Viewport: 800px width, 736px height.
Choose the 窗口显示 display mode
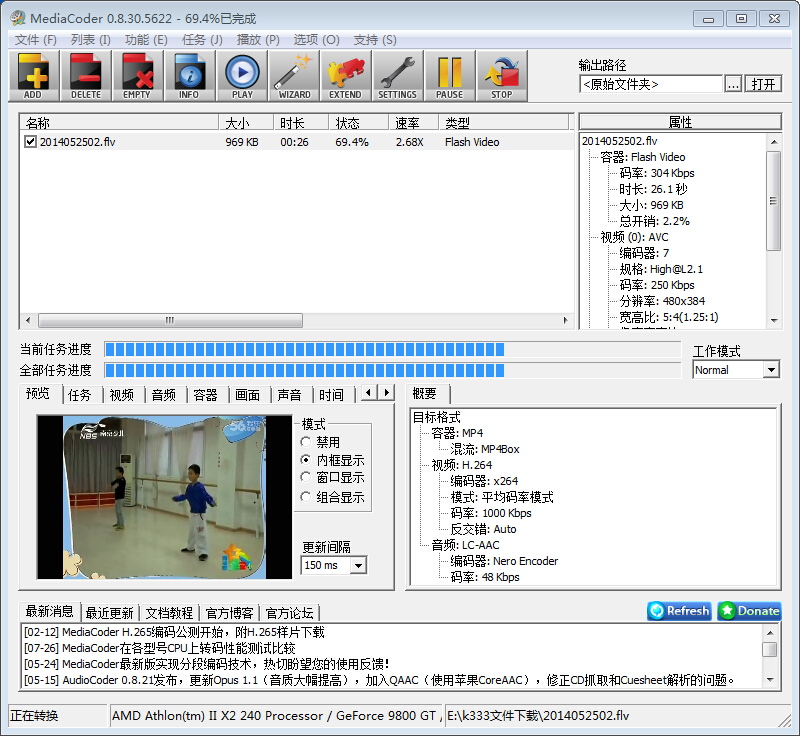[x=305, y=475]
